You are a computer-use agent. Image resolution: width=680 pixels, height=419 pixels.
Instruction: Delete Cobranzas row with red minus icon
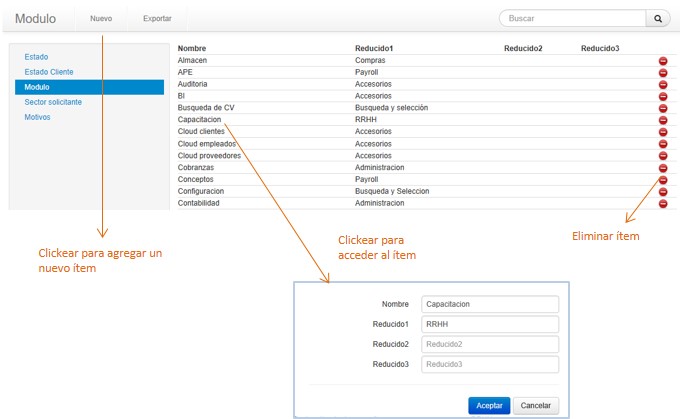662,167
